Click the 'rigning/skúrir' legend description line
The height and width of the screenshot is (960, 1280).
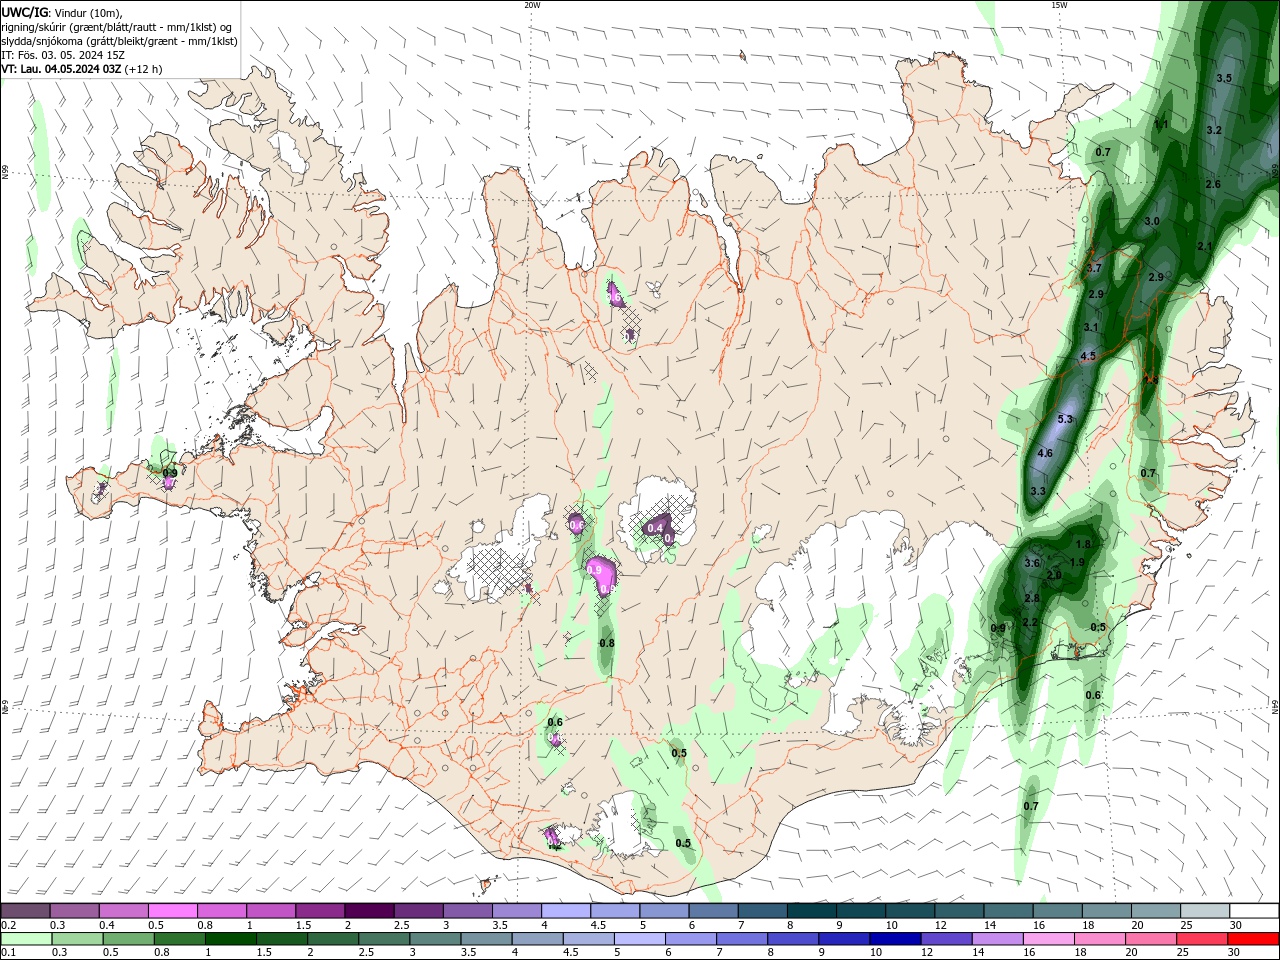[x=117, y=27]
